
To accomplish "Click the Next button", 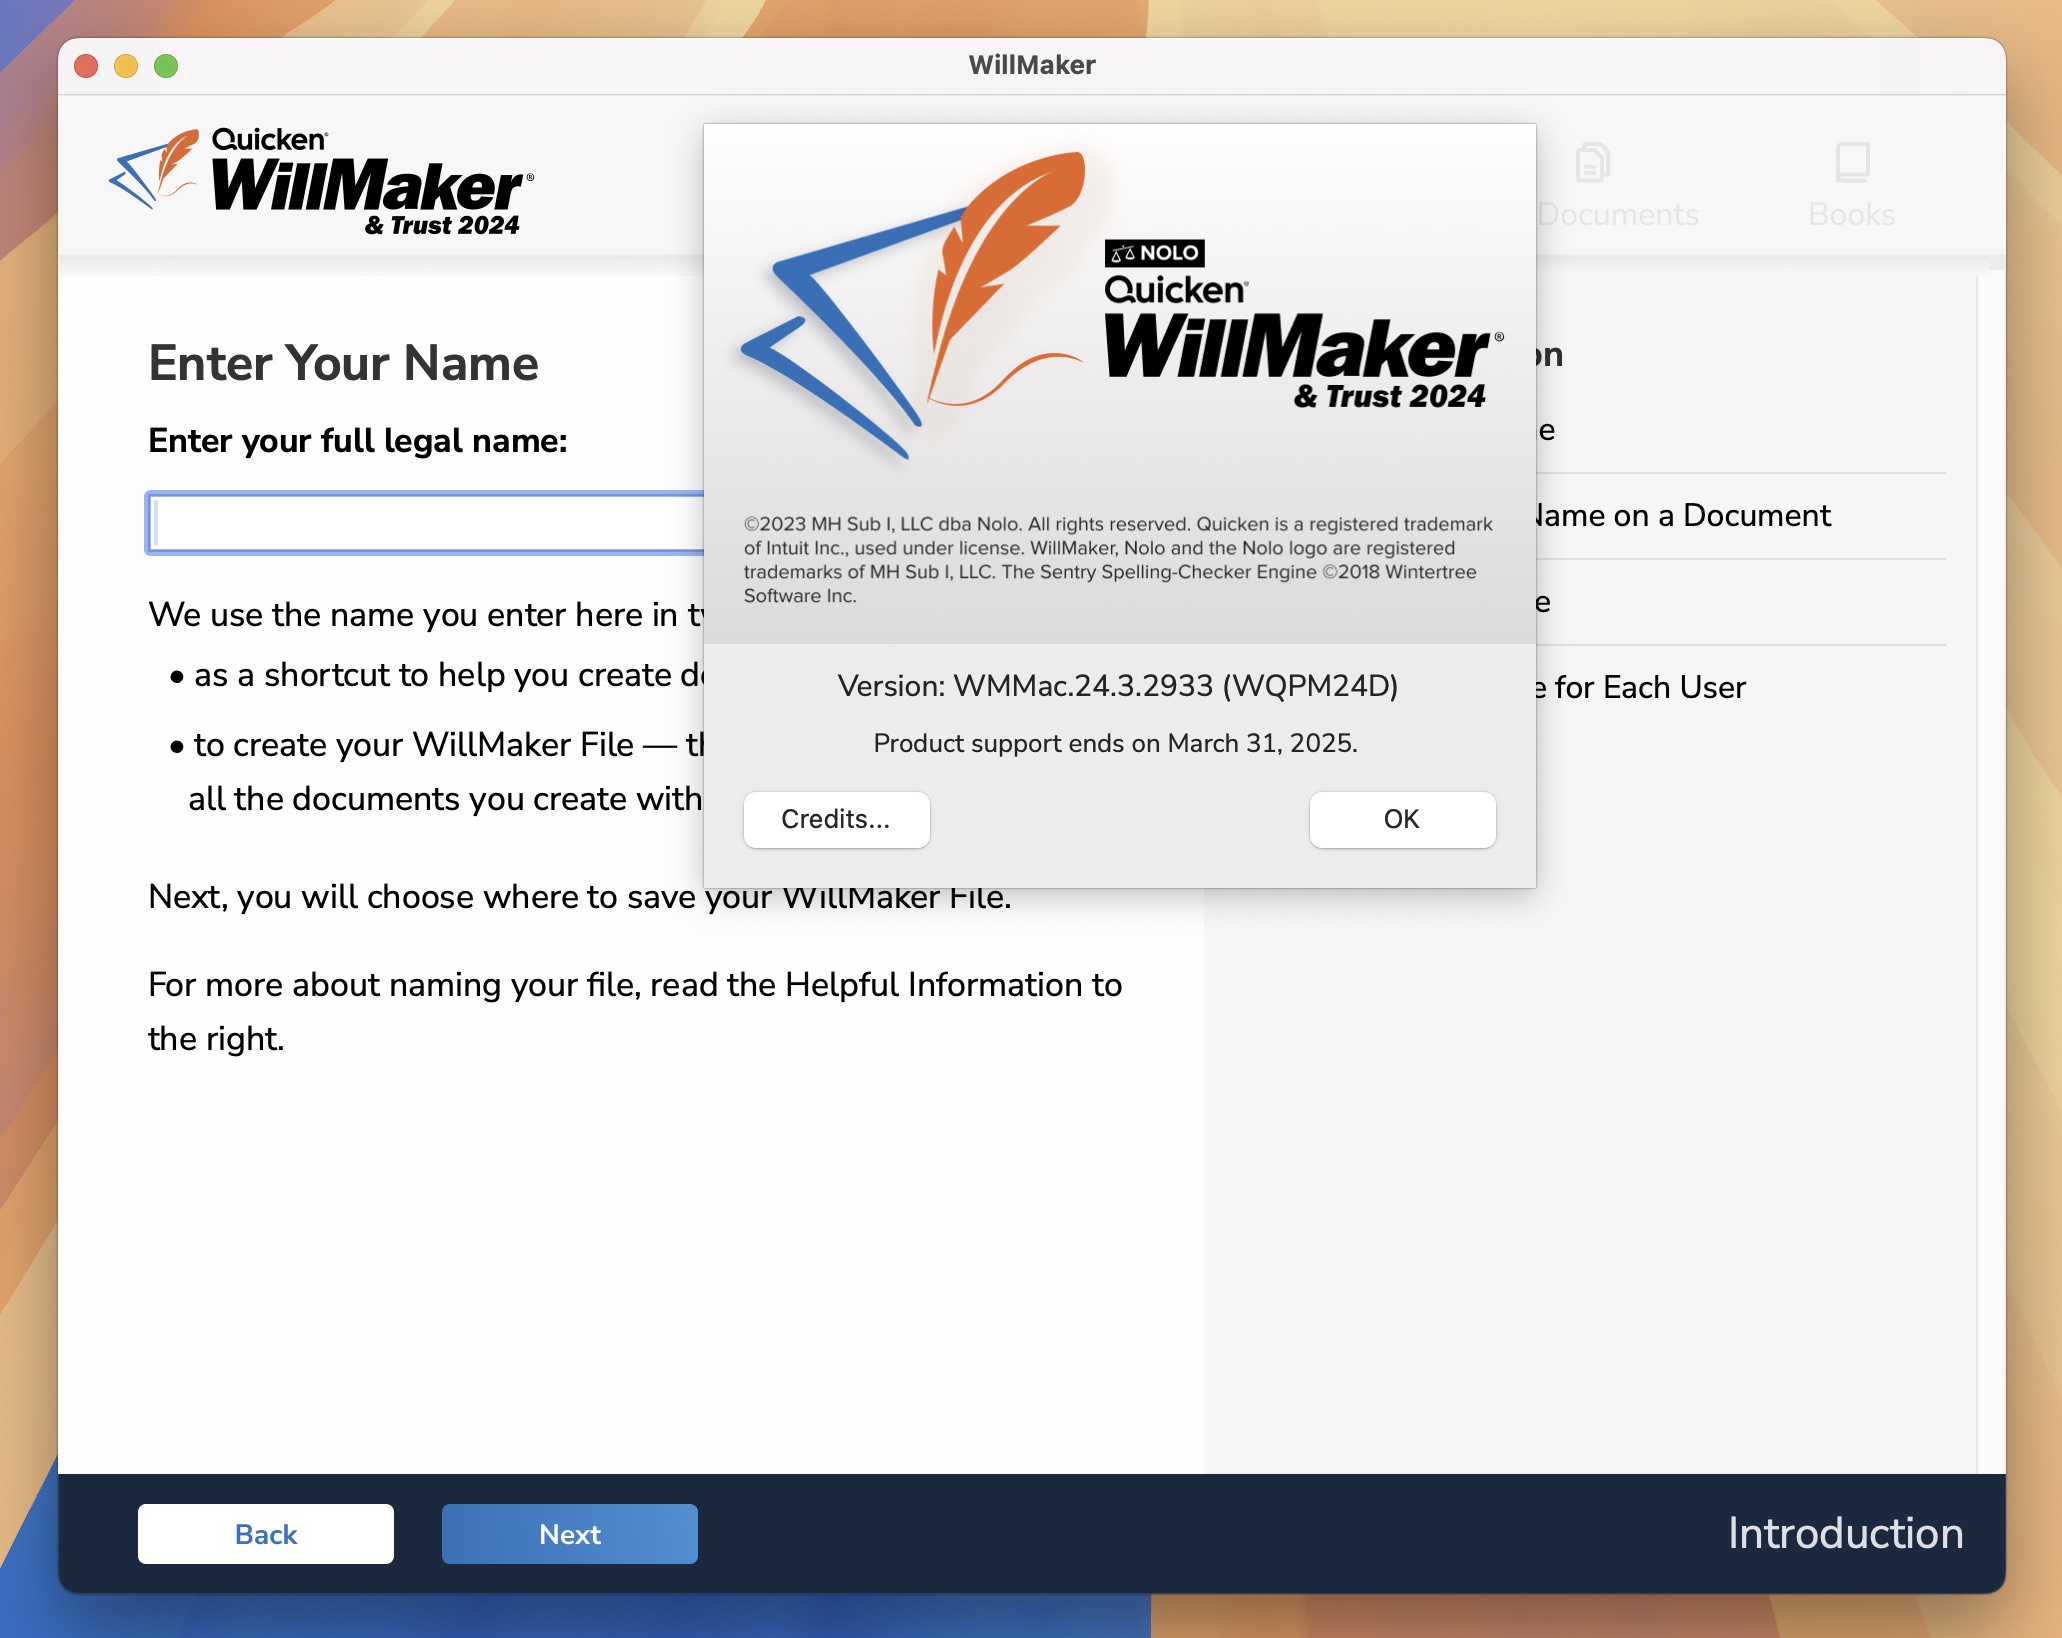I will click(x=570, y=1534).
